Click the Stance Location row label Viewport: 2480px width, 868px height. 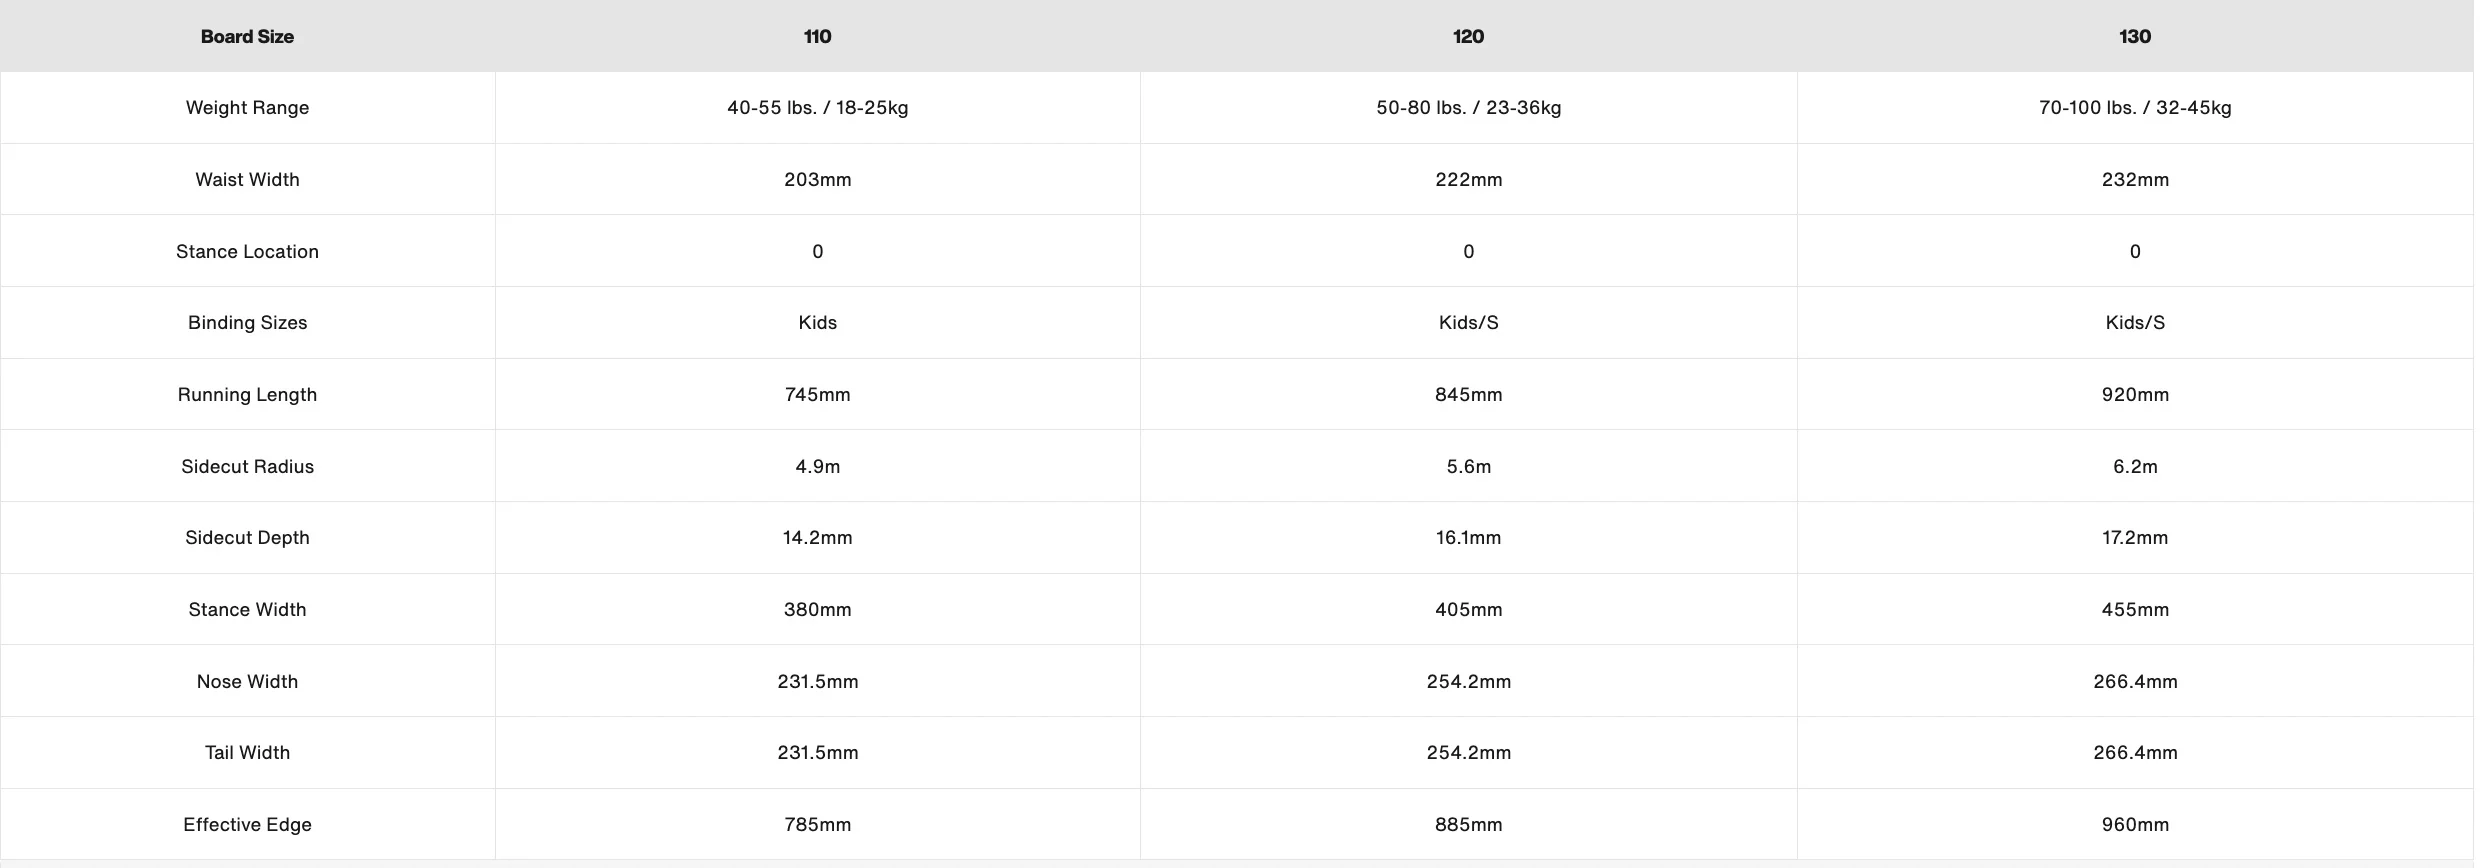pyautogui.click(x=247, y=252)
